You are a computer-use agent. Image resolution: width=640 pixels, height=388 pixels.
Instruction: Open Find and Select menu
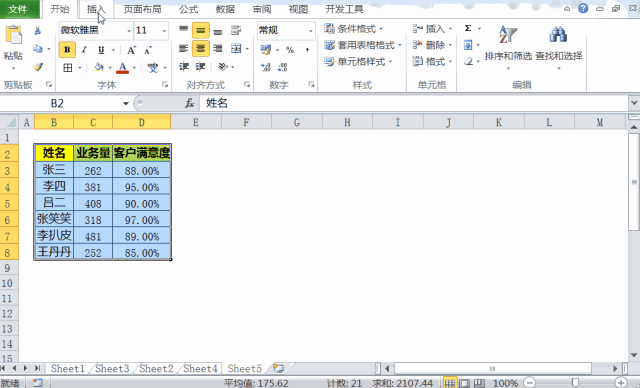tap(559, 47)
